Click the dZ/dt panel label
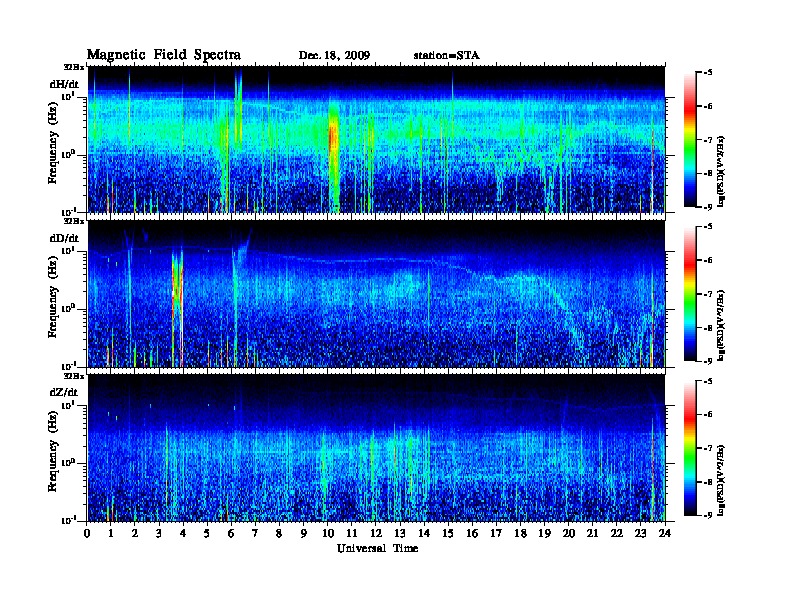 pos(64,392)
